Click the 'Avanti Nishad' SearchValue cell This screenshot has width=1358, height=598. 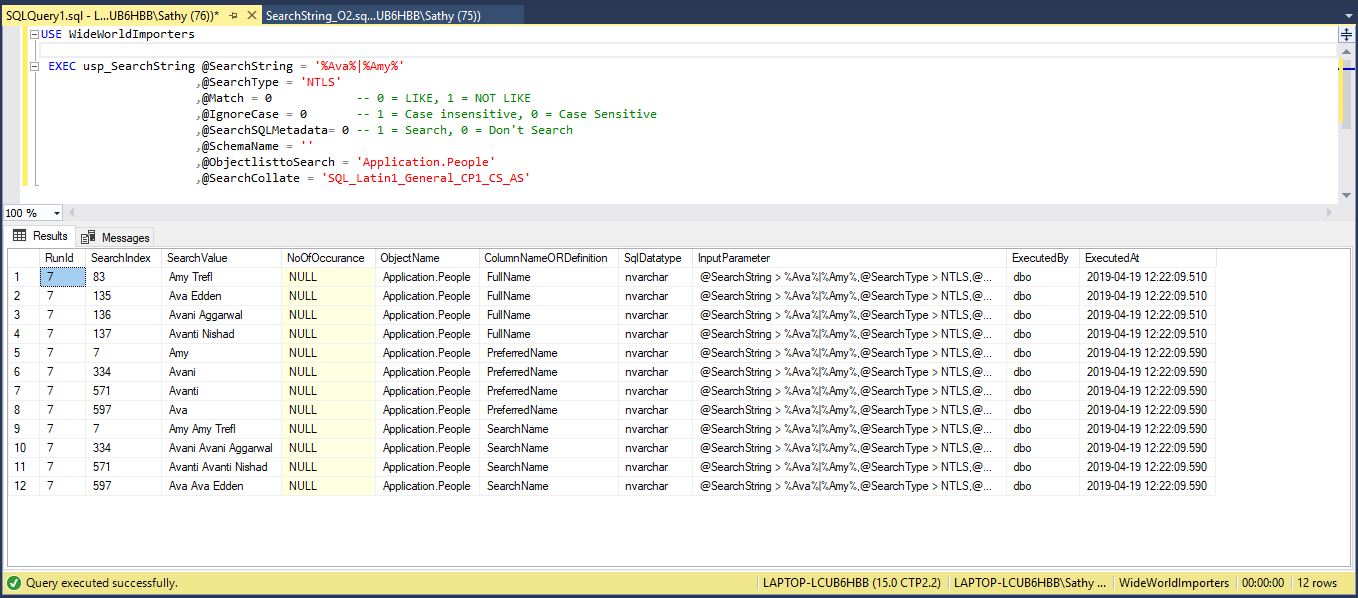tap(221, 334)
